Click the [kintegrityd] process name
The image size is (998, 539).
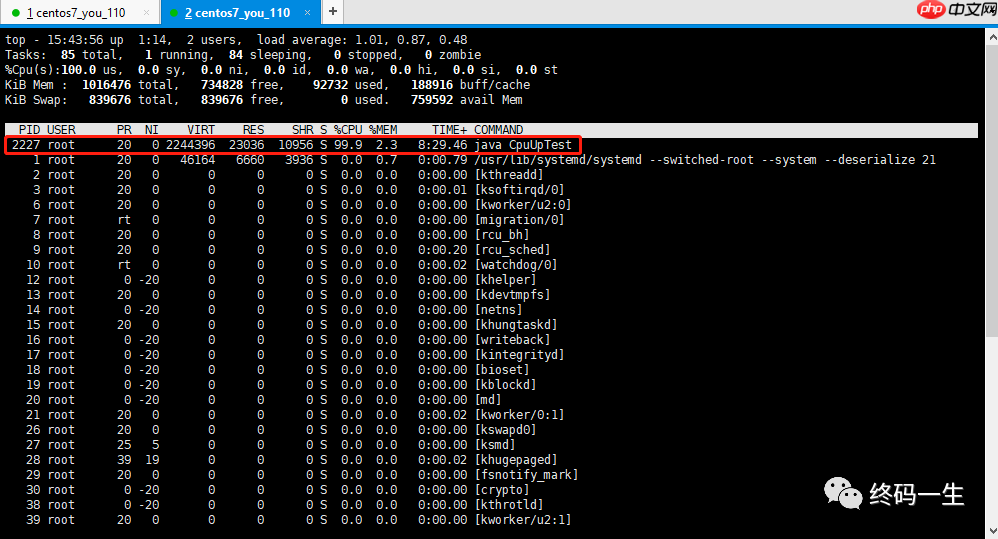519,355
